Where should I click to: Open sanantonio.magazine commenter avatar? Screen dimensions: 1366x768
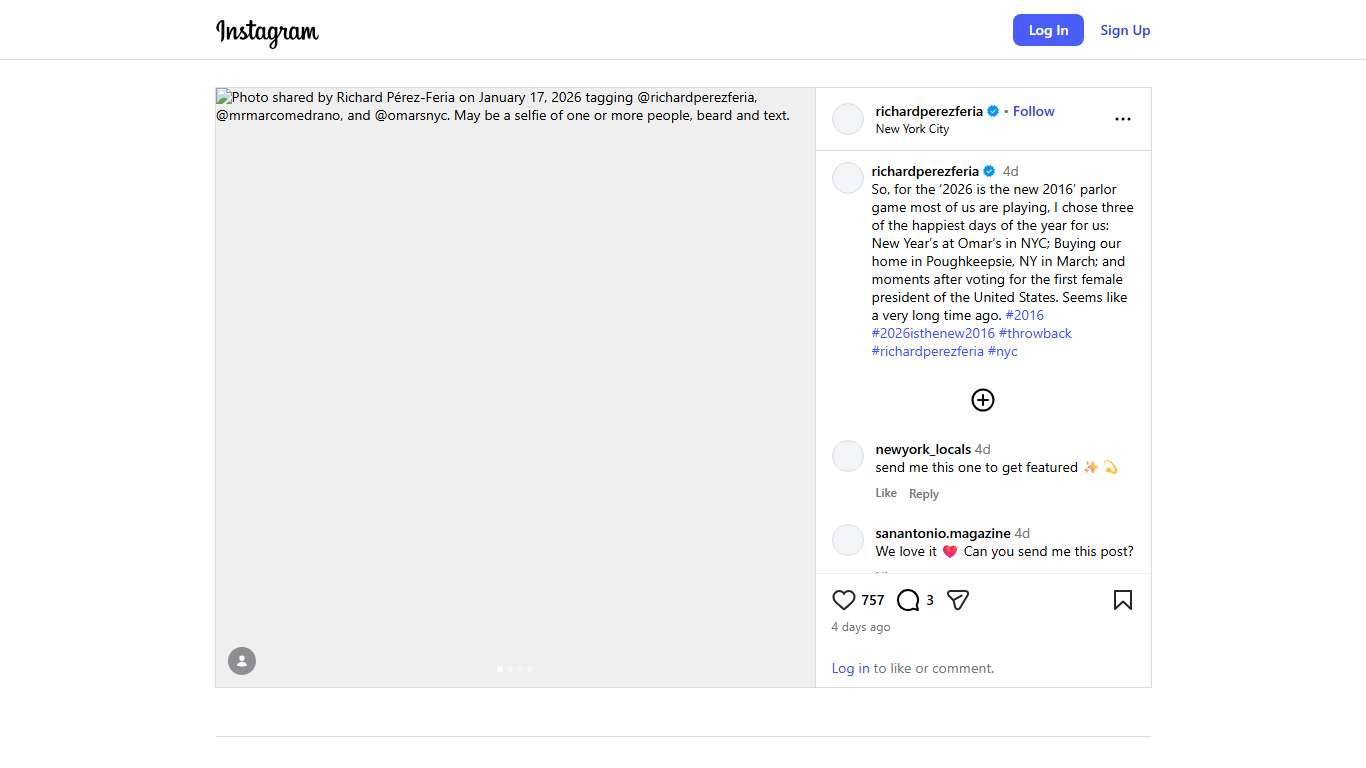[x=848, y=540]
